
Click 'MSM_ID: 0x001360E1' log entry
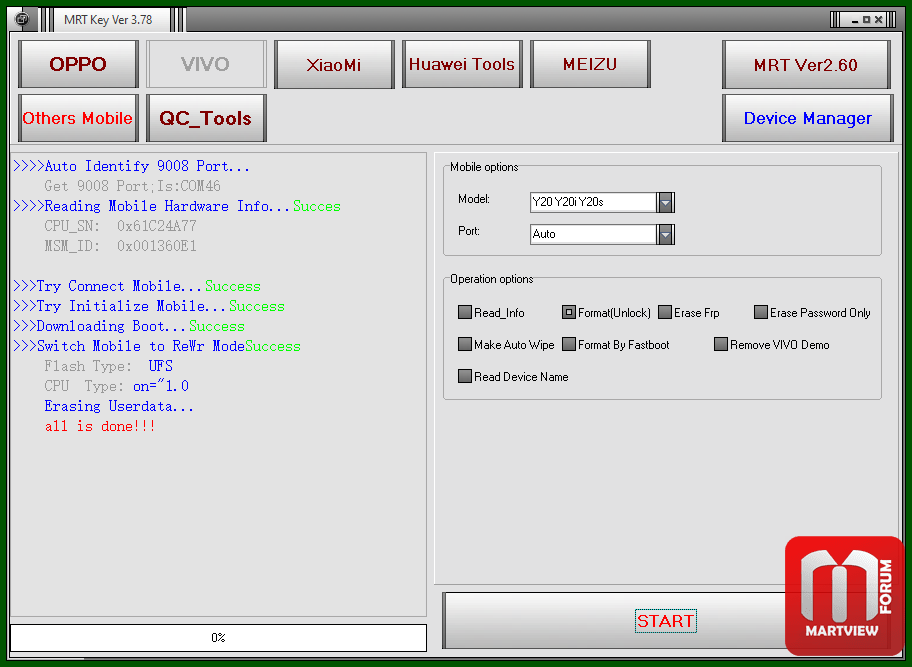[x=120, y=246]
